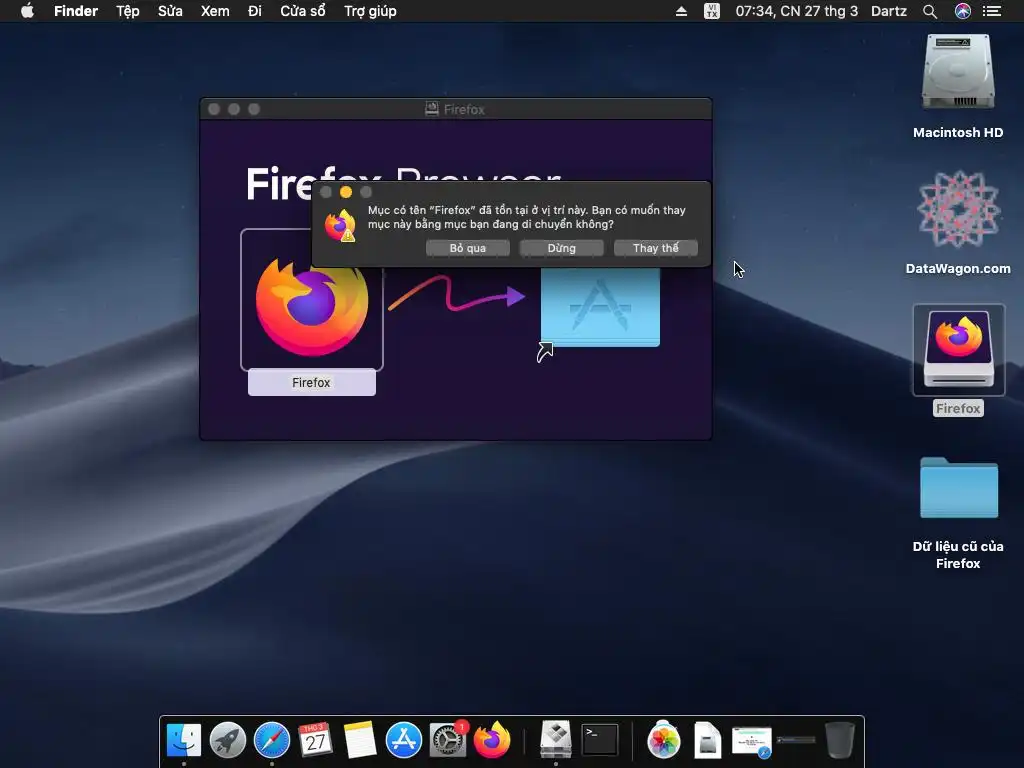Click the Firefox warning icon in dialog
Viewport: 1024px width, 768px height.
click(340, 225)
